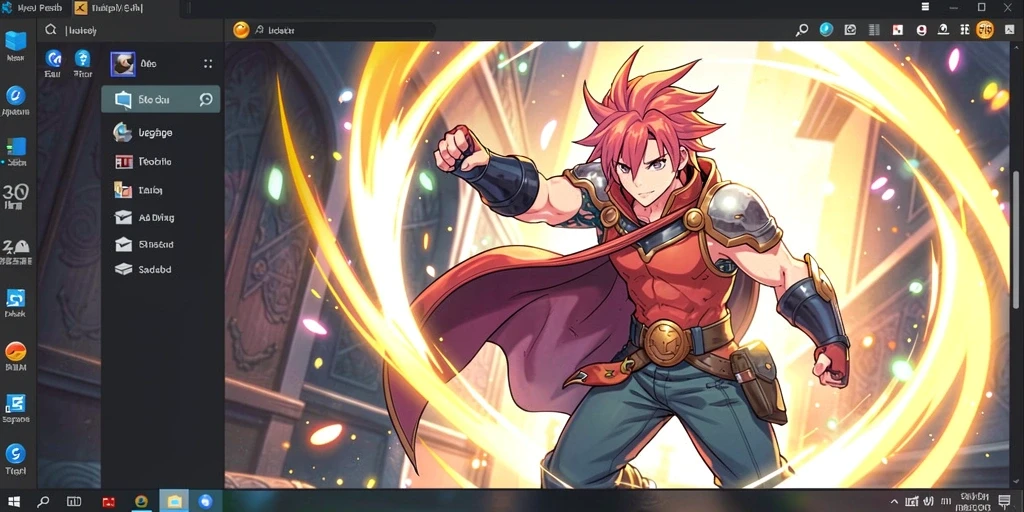Open the Sadabd item in side panel
This screenshot has height=512, width=1024.
[161, 269]
